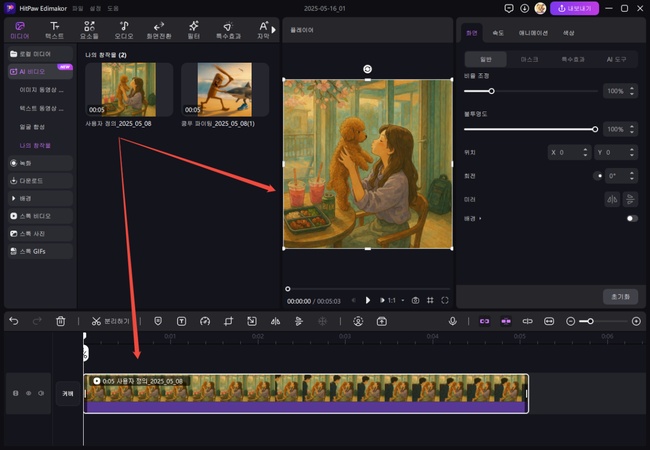The width and height of the screenshot is (650, 450).
Task: Click the scale 100% stepper arrows
Action: click(631, 91)
